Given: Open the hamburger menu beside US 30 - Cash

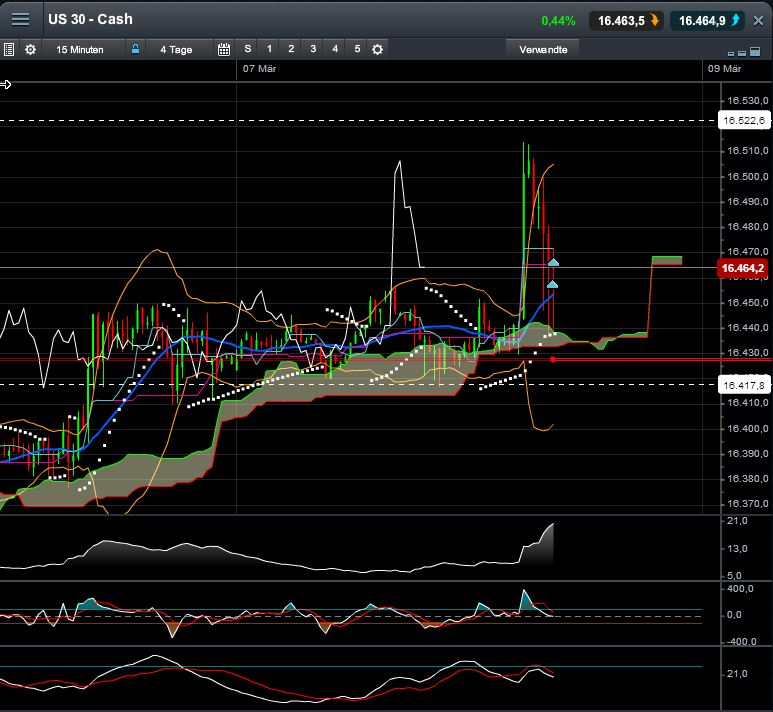Looking at the screenshot, I should (20, 19).
